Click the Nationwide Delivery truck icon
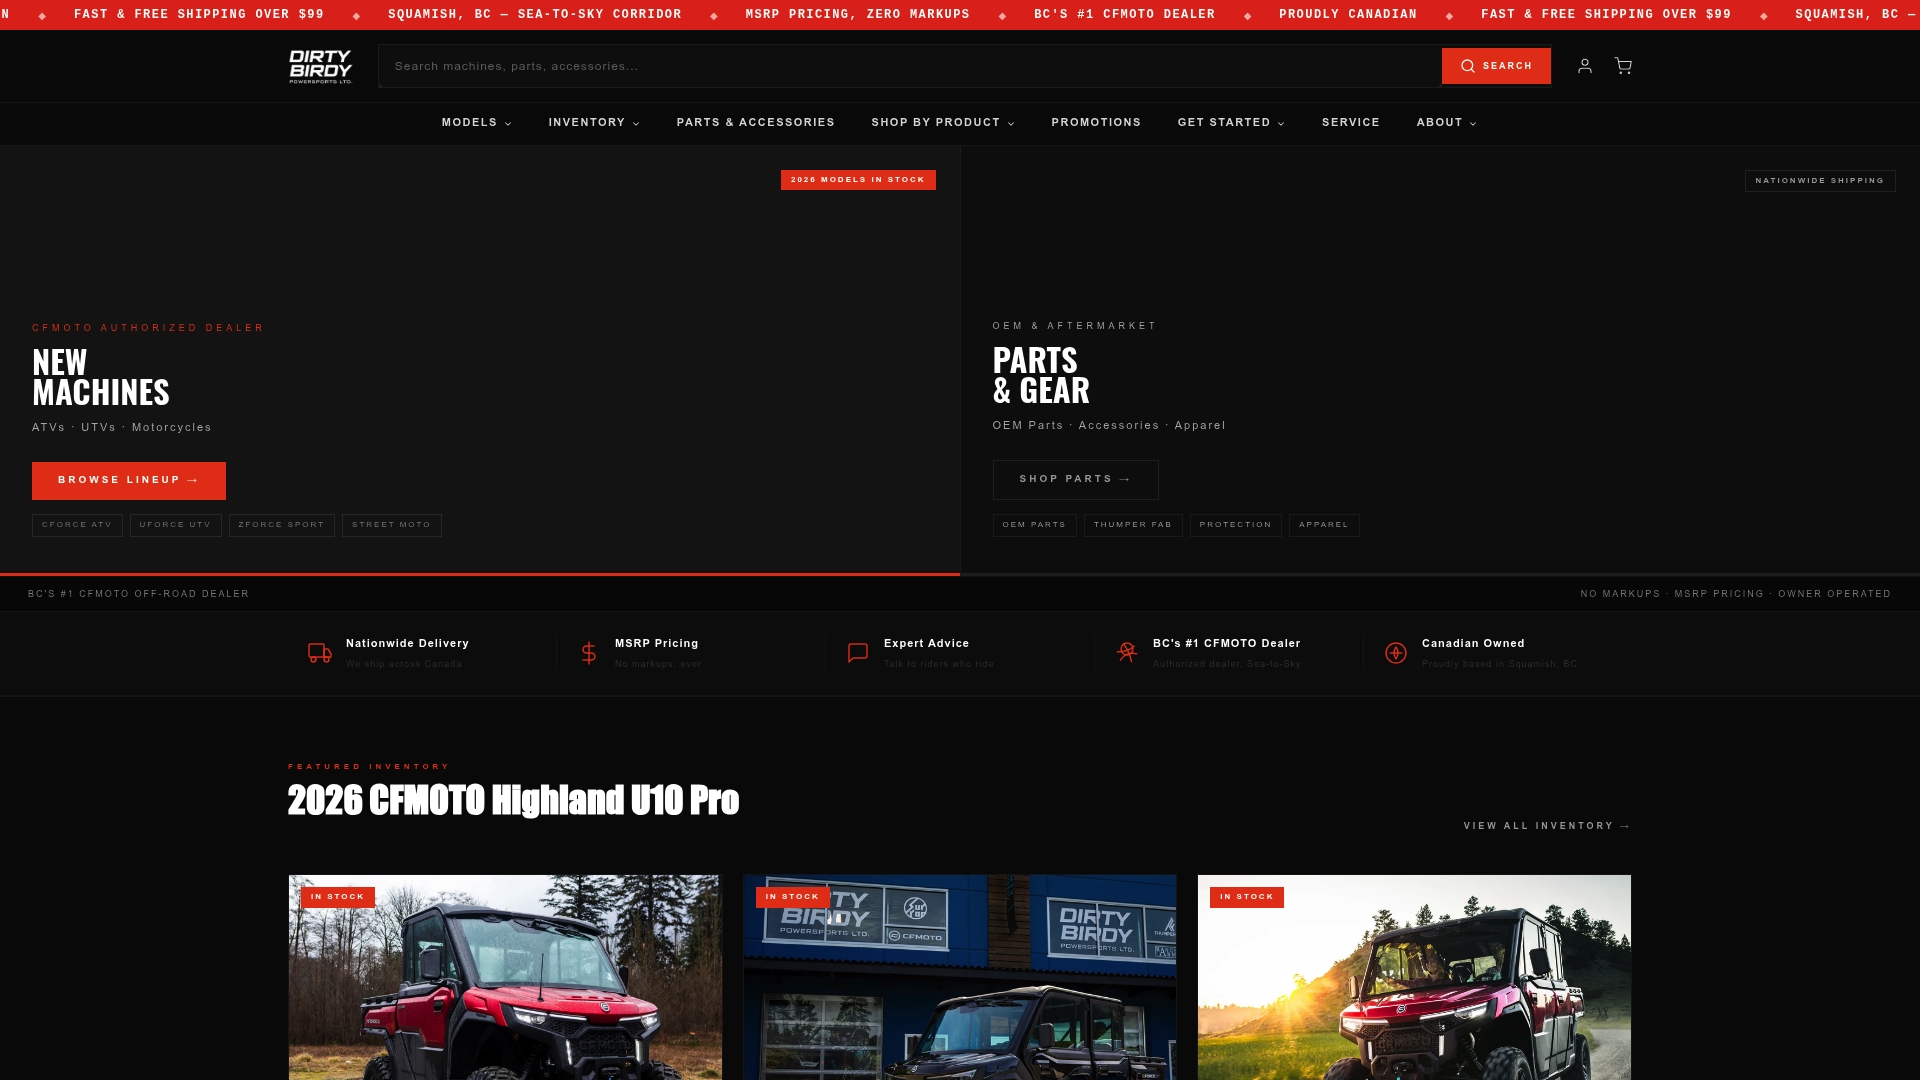The height and width of the screenshot is (1080, 1920). point(320,653)
